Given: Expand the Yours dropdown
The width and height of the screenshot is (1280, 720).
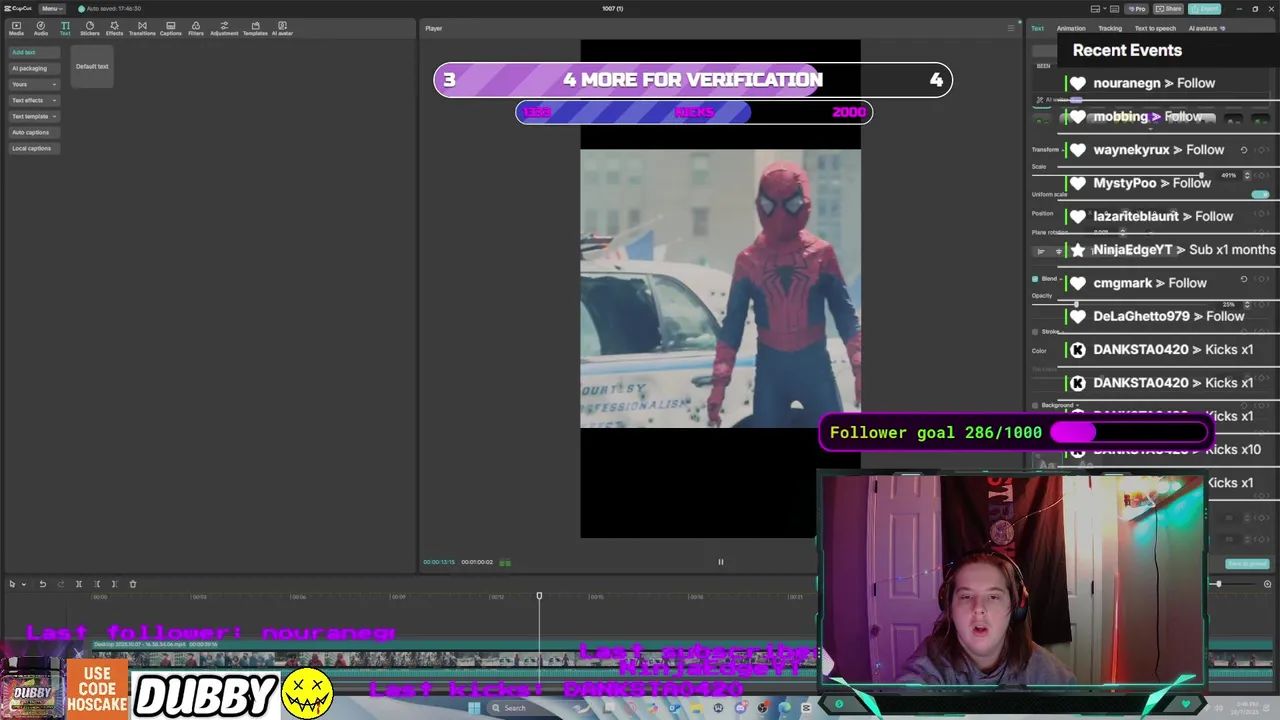Looking at the screenshot, I should [35, 84].
